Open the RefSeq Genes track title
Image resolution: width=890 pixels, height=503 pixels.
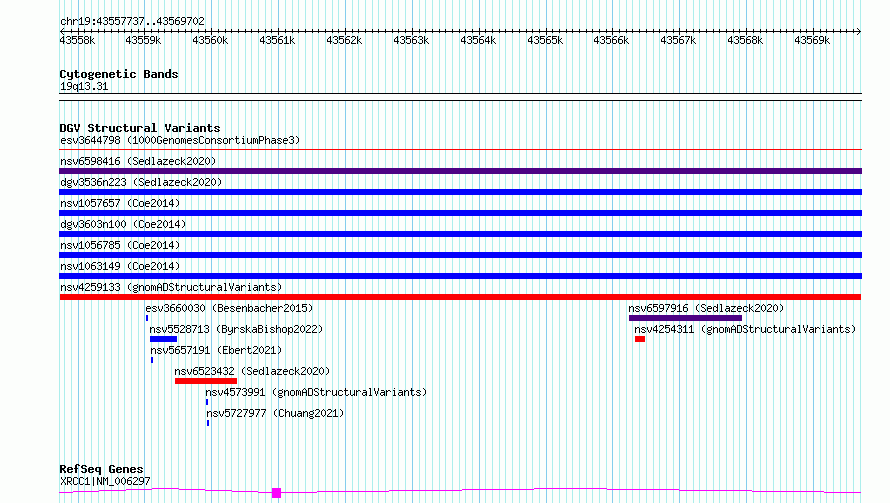pos(101,469)
